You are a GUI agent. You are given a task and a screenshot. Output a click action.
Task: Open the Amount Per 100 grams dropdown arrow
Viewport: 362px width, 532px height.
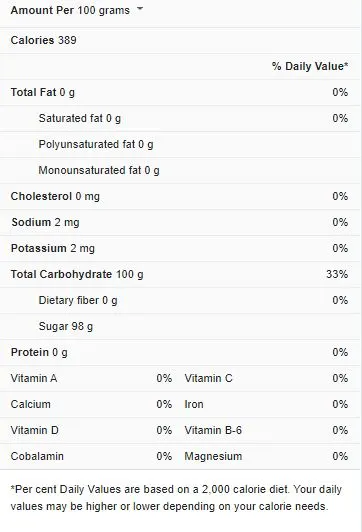140,10
